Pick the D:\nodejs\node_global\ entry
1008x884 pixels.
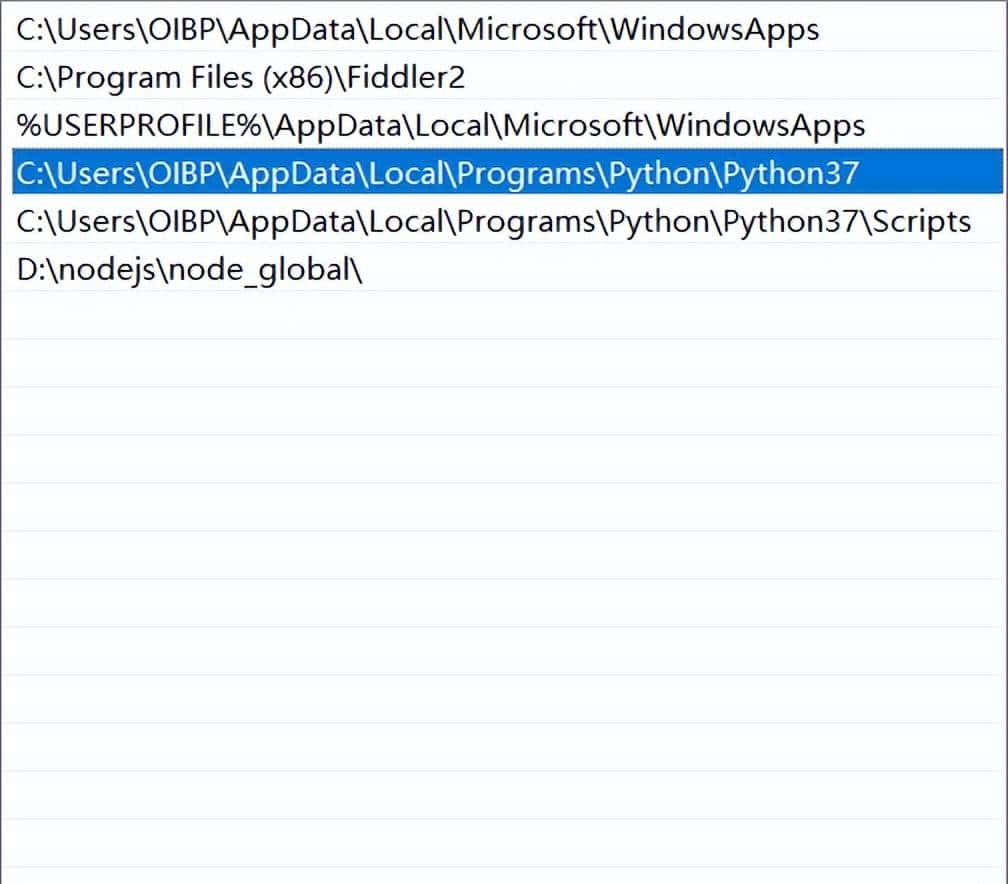189,269
